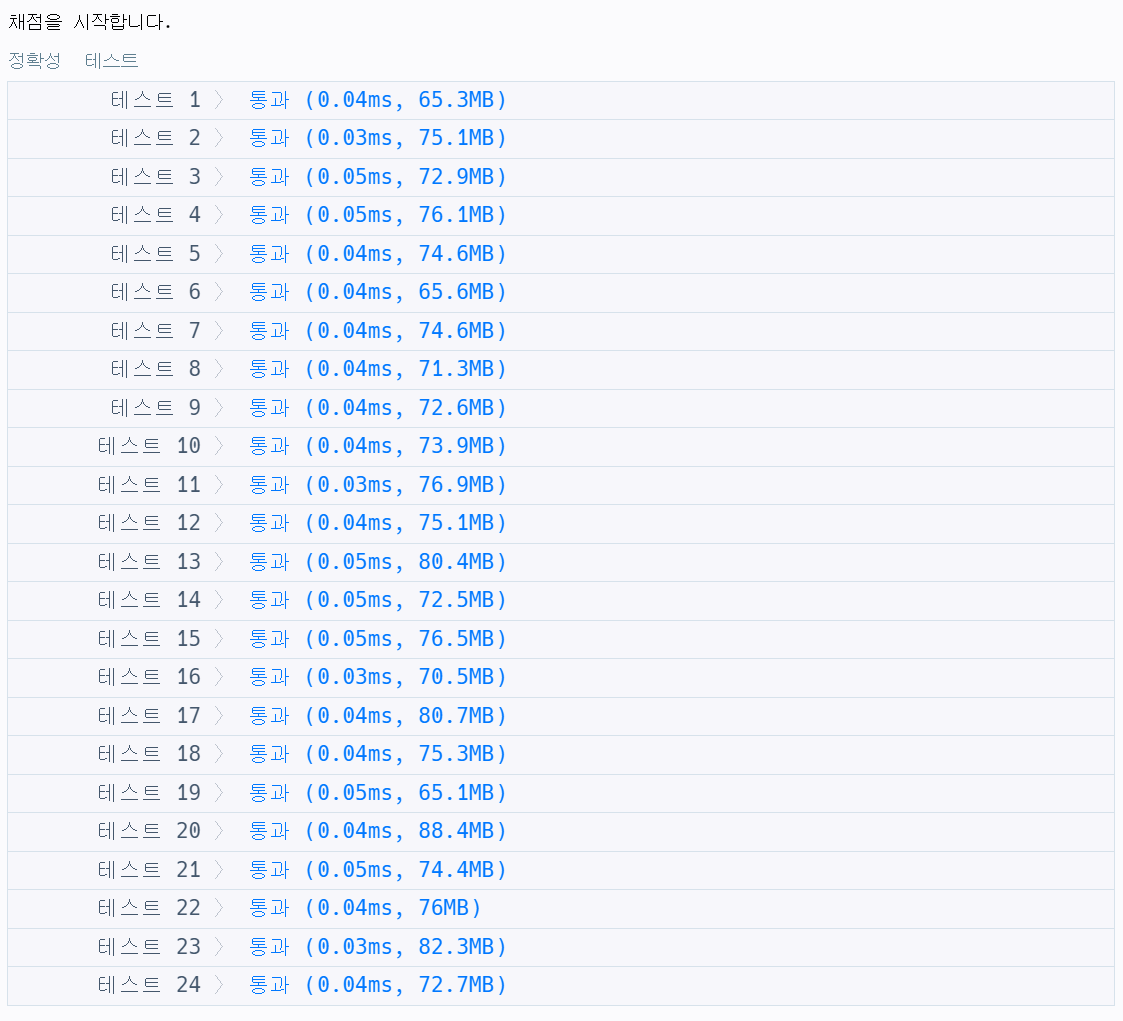
Task: Click the result text of 테스트 5
Action: (x=377, y=253)
